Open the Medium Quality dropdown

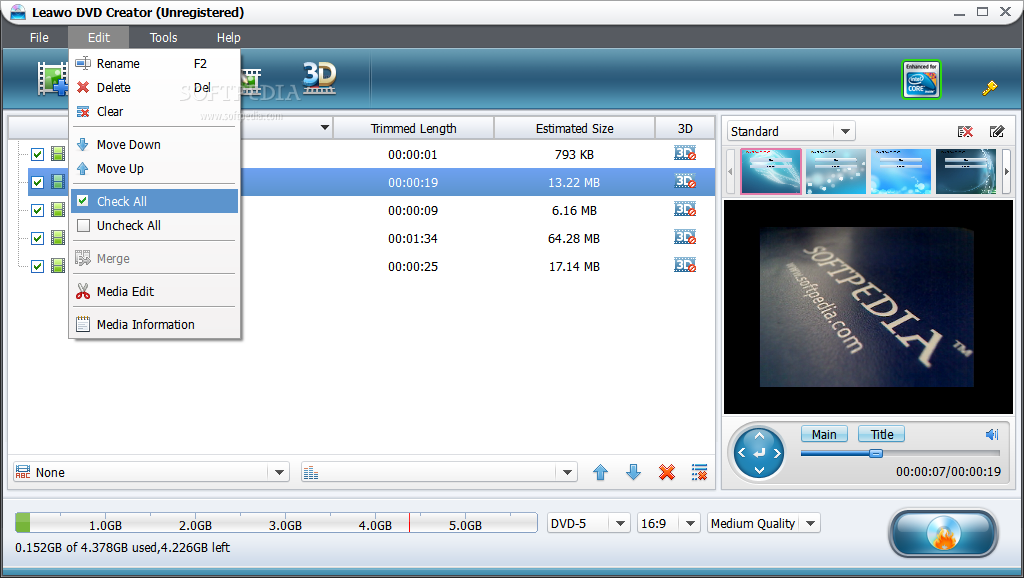pos(810,524)
